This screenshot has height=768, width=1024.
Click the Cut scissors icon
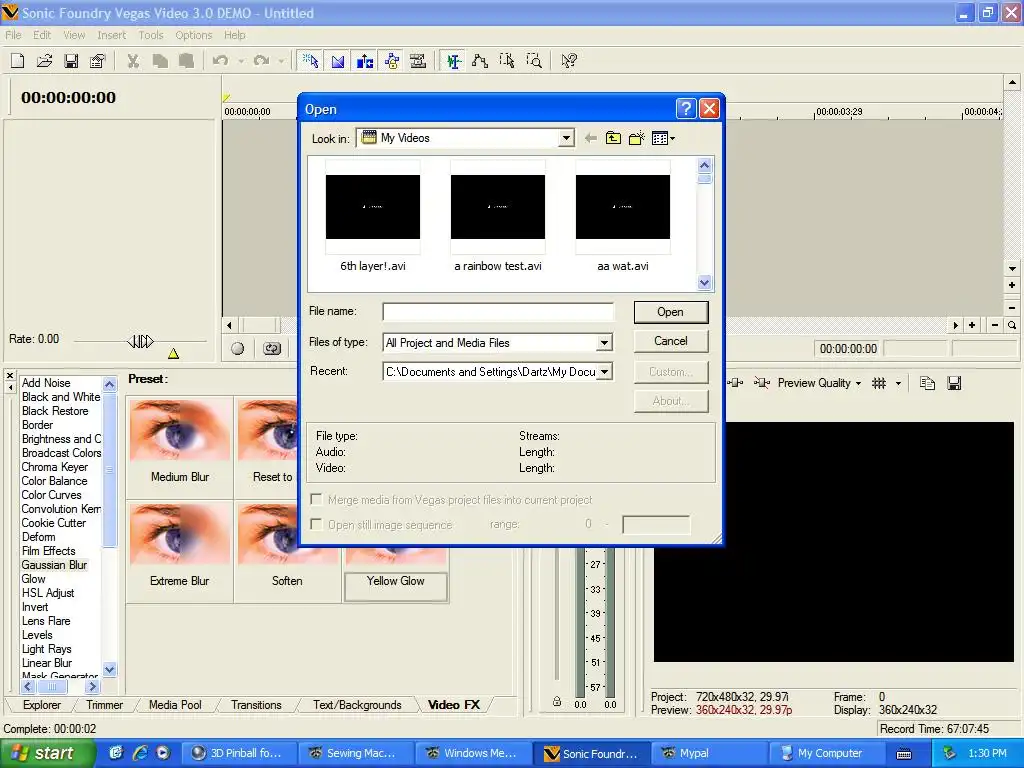[x=133, y=61]
